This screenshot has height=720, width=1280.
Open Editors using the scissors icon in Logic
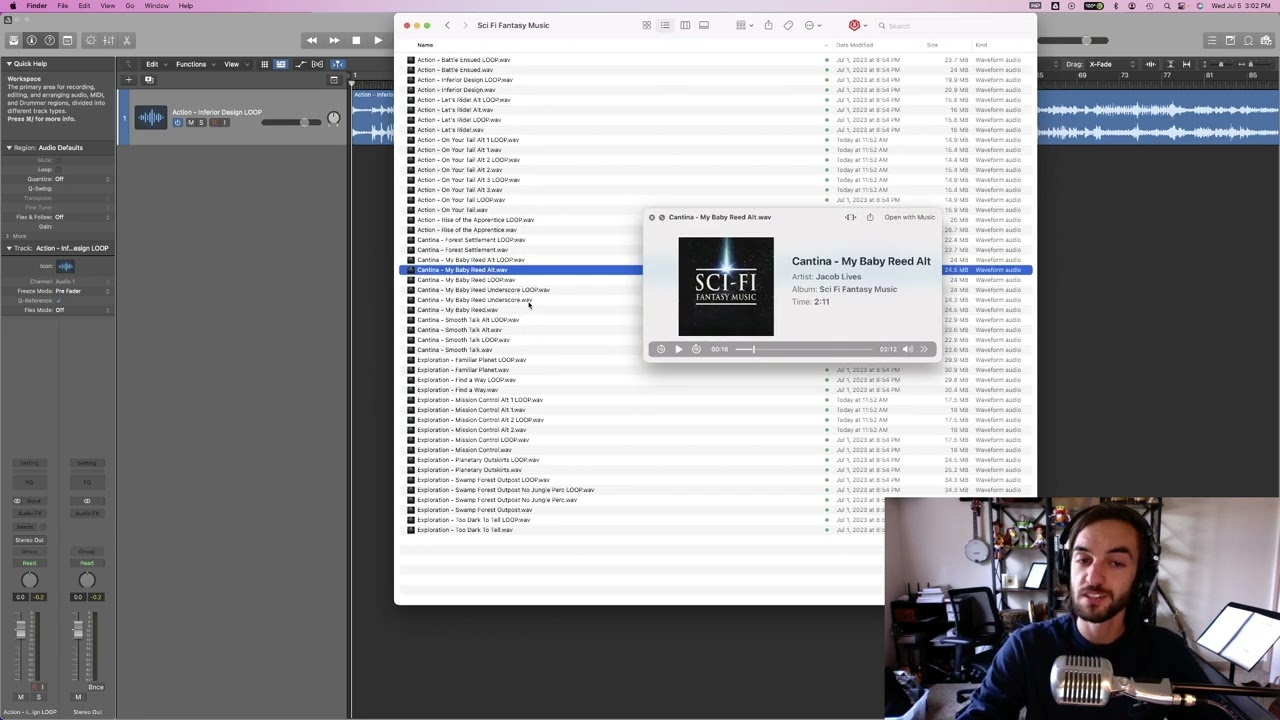click(x=127, y=40)
